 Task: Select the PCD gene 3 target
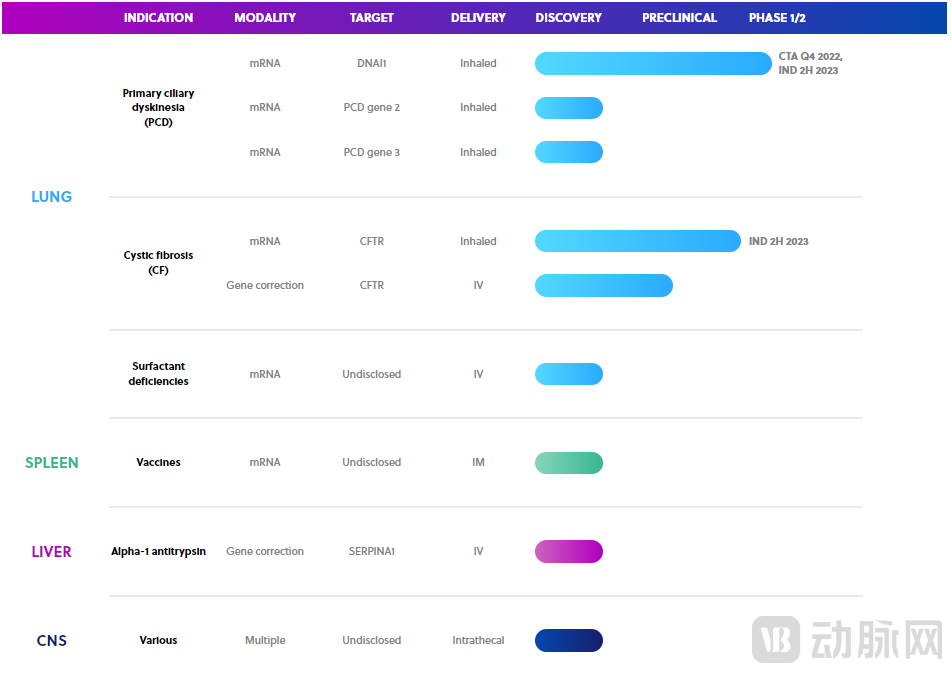tap(371, 152)
